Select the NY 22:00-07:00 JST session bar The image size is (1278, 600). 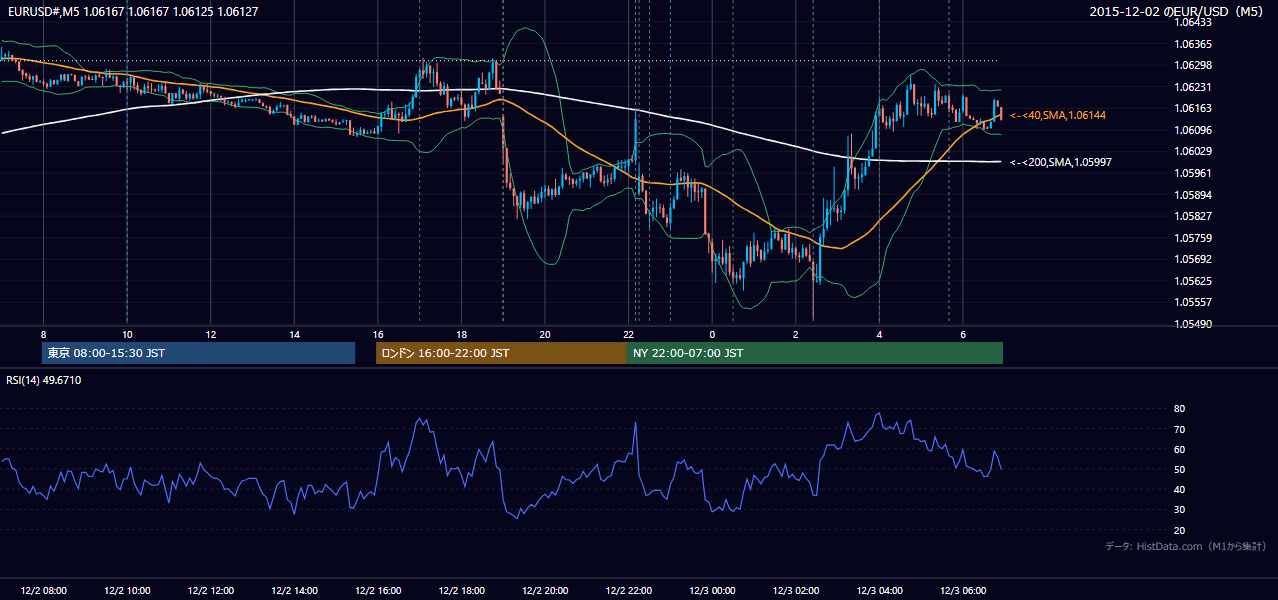tap(815, 353)
